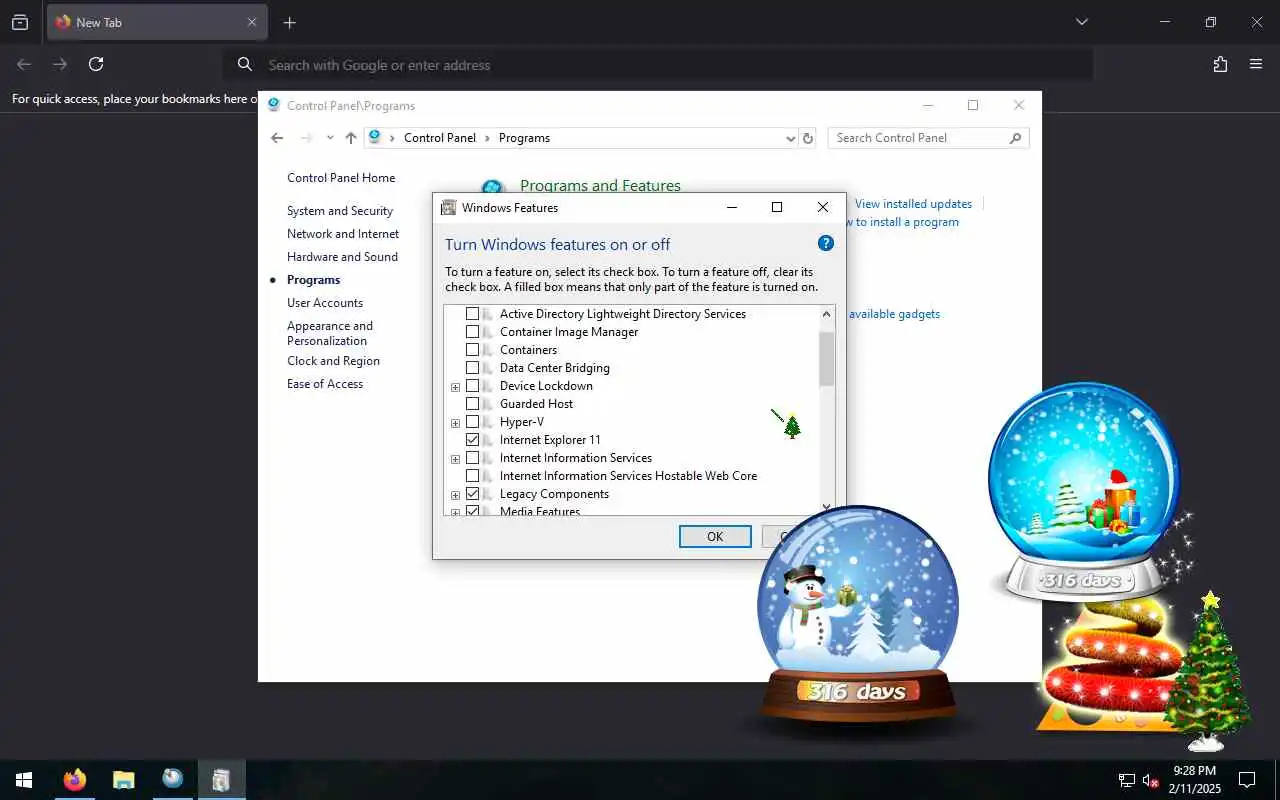Open the Firefox list all tabs chevron
Image resolution: width=1280 pixels, height=800 pixels.
click(x=1081, y=22)
